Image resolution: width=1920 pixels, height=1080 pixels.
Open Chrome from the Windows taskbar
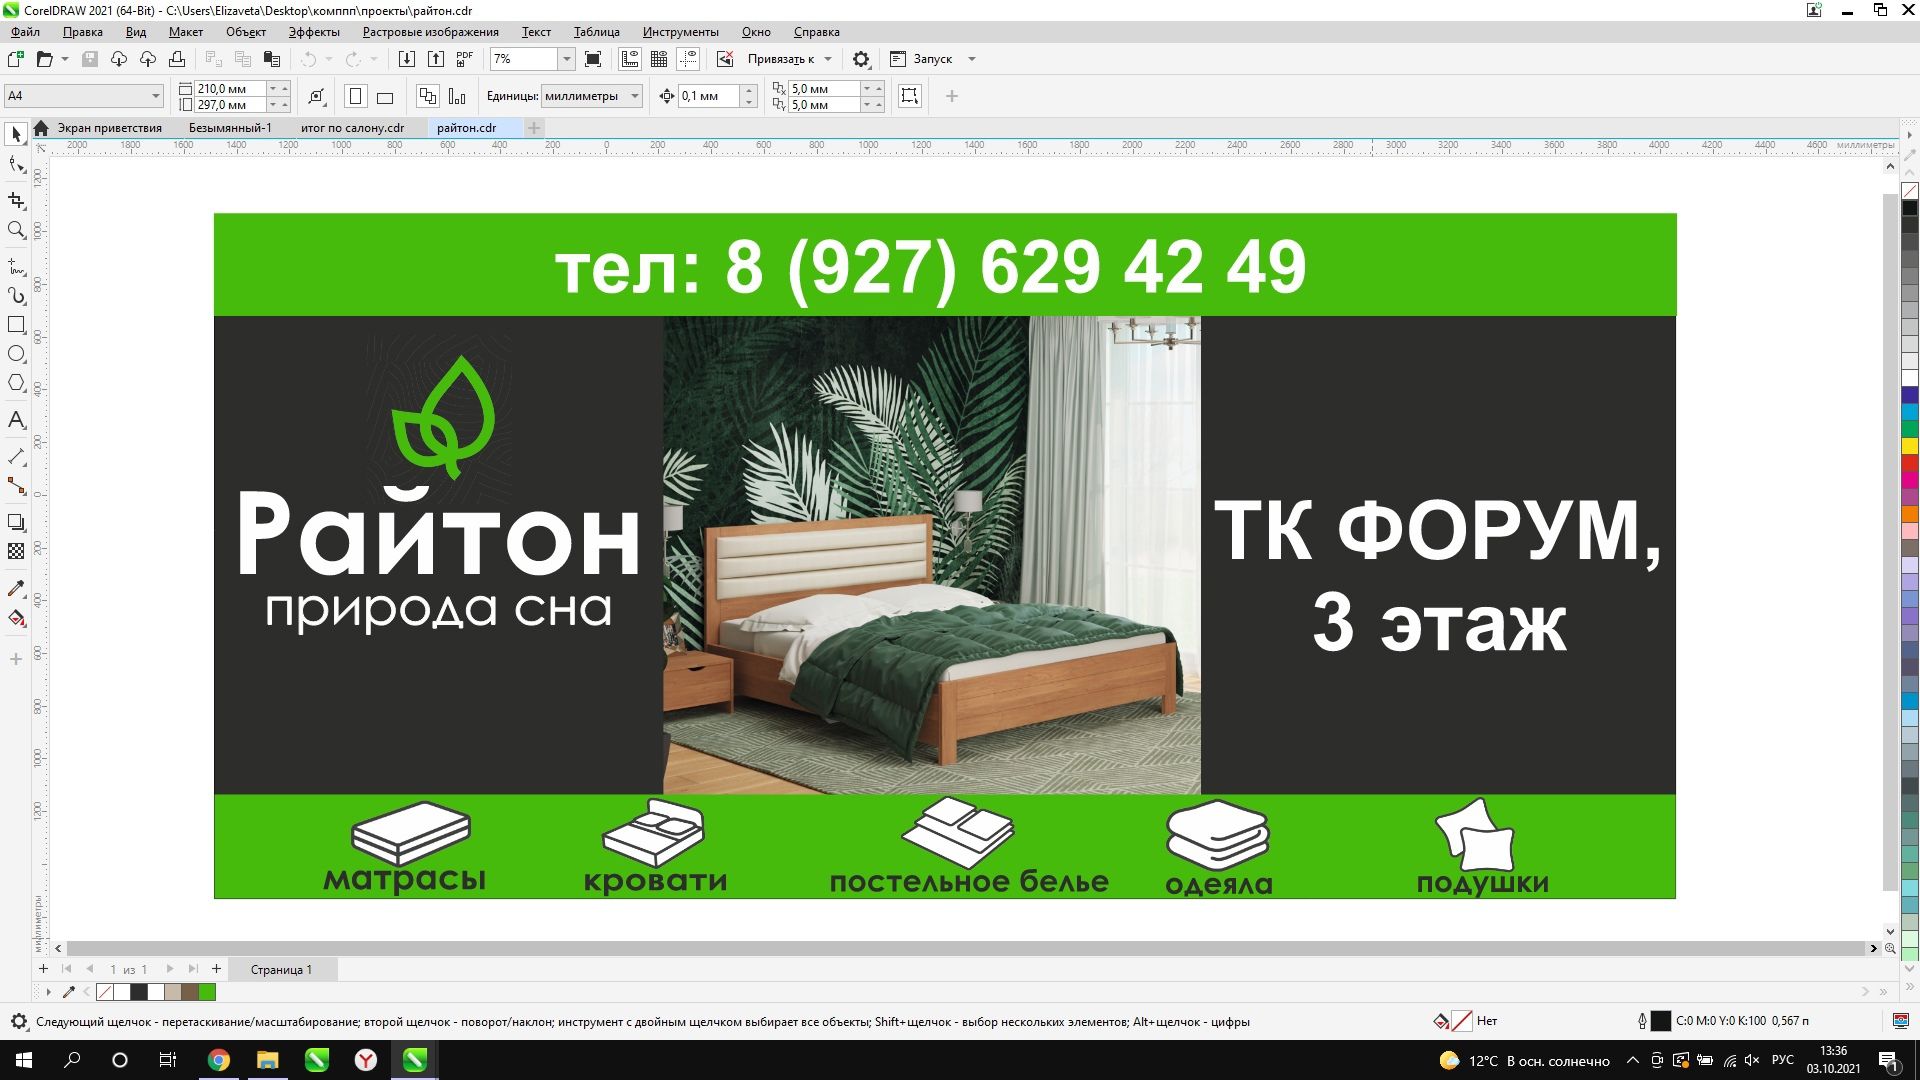point(218,1060)
